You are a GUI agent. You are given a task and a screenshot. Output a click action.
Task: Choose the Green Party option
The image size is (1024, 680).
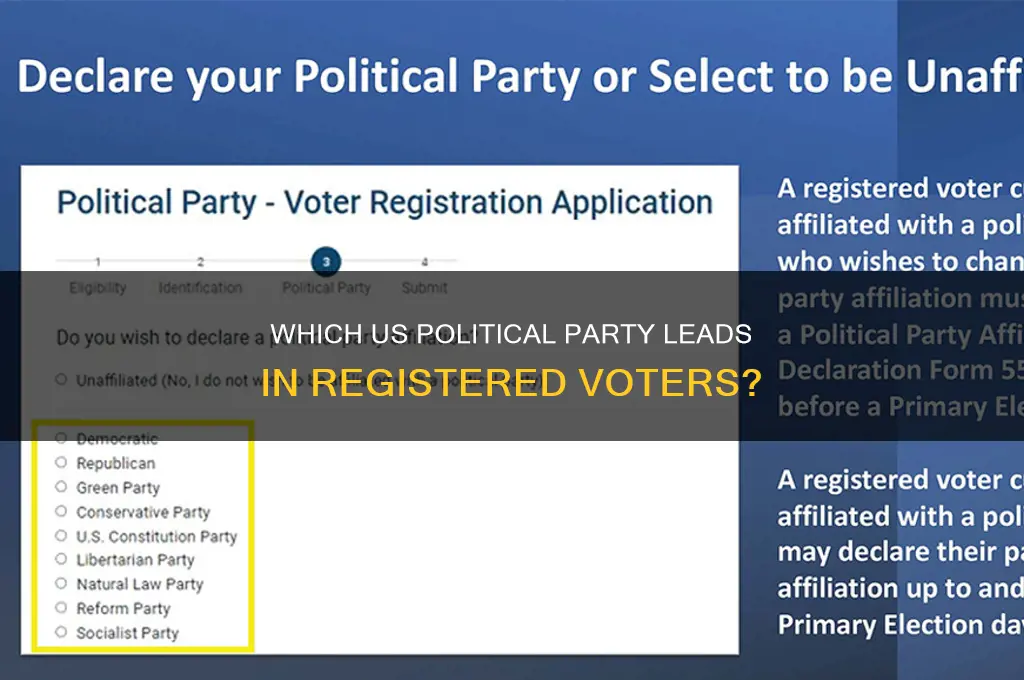(61, 487)
